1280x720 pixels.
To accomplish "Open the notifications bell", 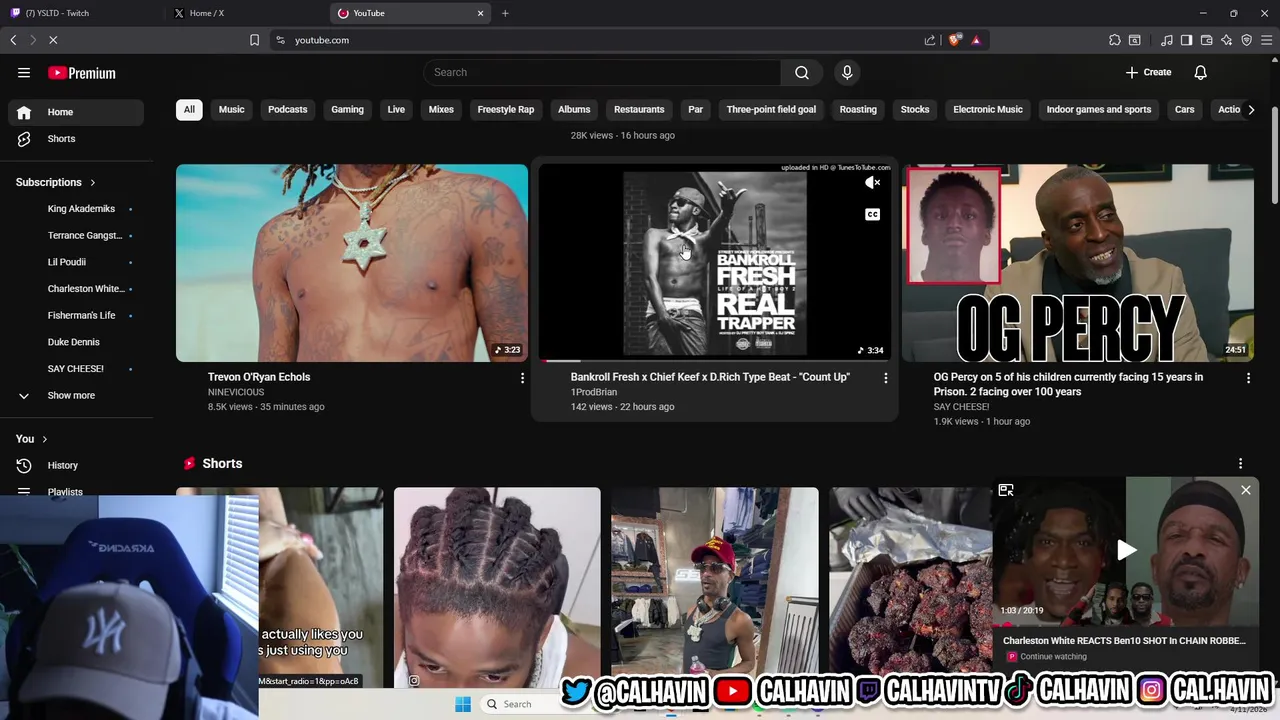I will [1201, 72].
